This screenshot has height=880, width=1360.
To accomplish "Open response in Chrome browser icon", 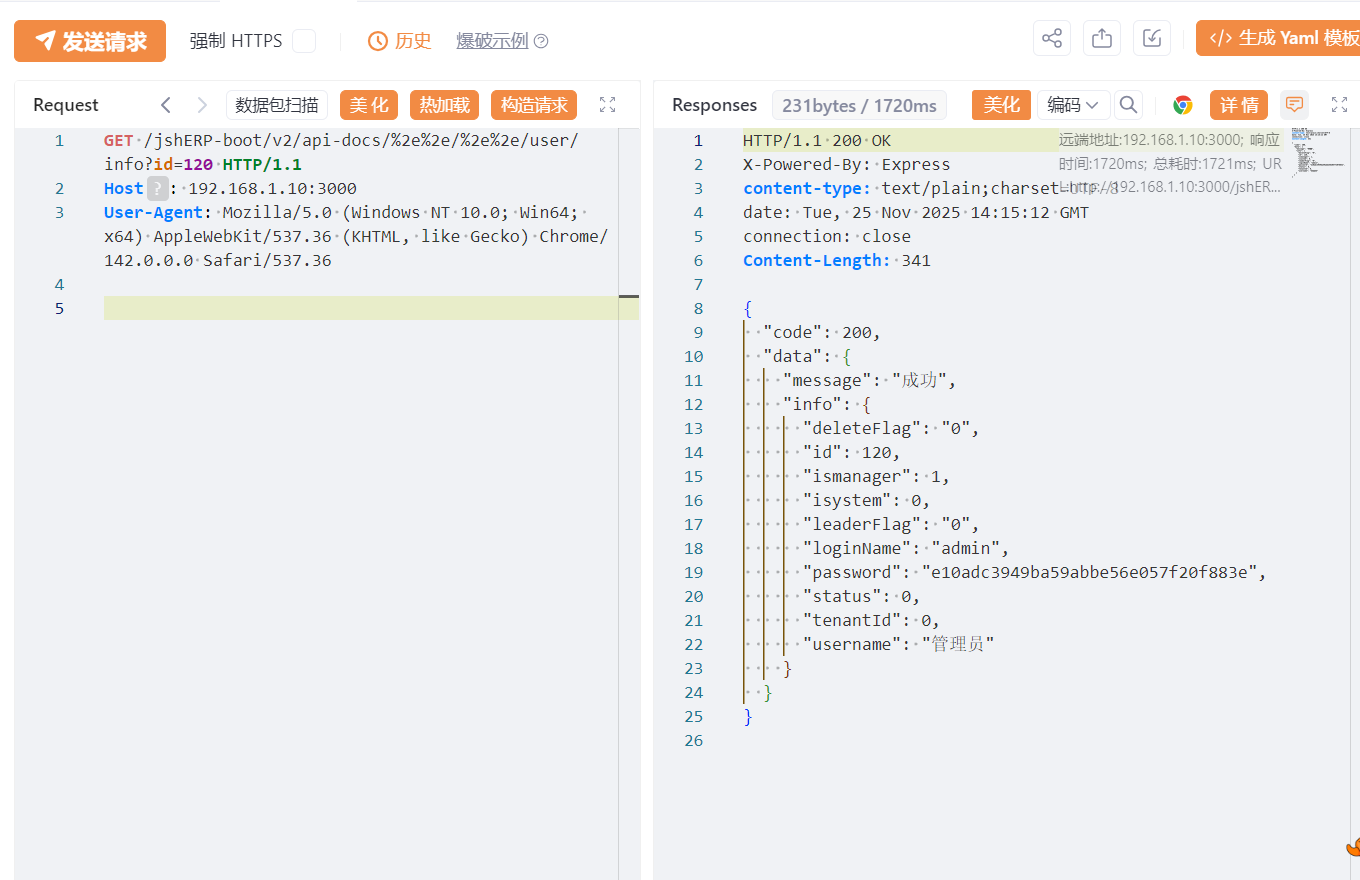I will pos(1183,105).
